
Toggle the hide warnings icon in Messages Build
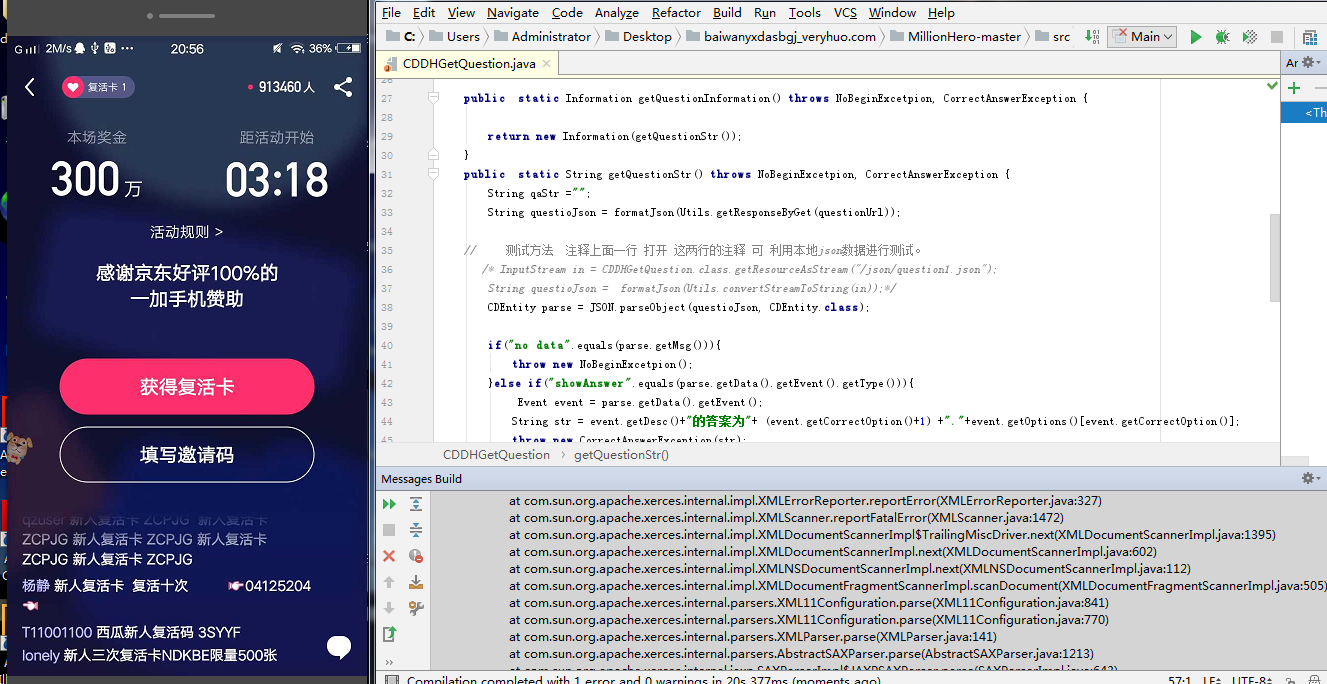click(x=416, y=556)
